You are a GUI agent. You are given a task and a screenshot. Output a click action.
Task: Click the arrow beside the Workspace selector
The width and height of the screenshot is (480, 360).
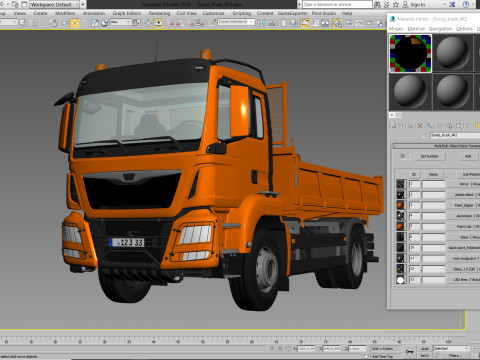(83, 4)
